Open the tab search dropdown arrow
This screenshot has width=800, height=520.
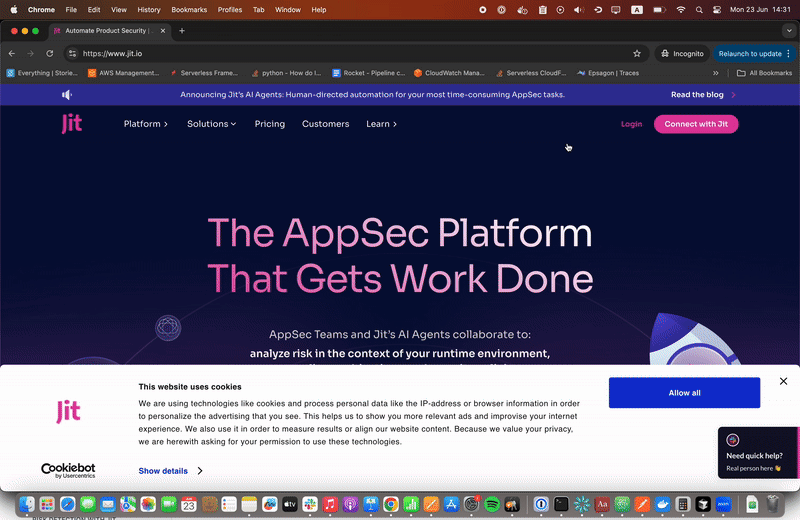click(x=789, y=31)
